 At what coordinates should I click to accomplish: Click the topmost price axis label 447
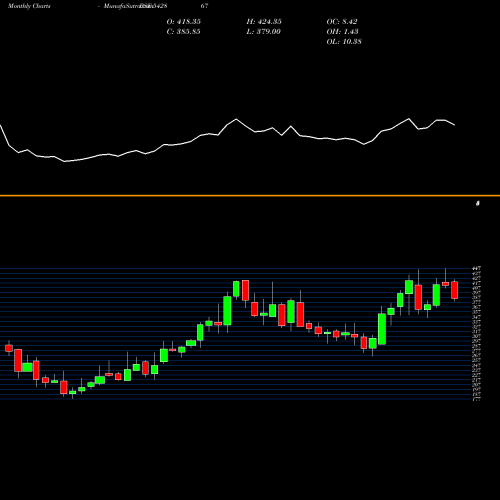[477, 268]
